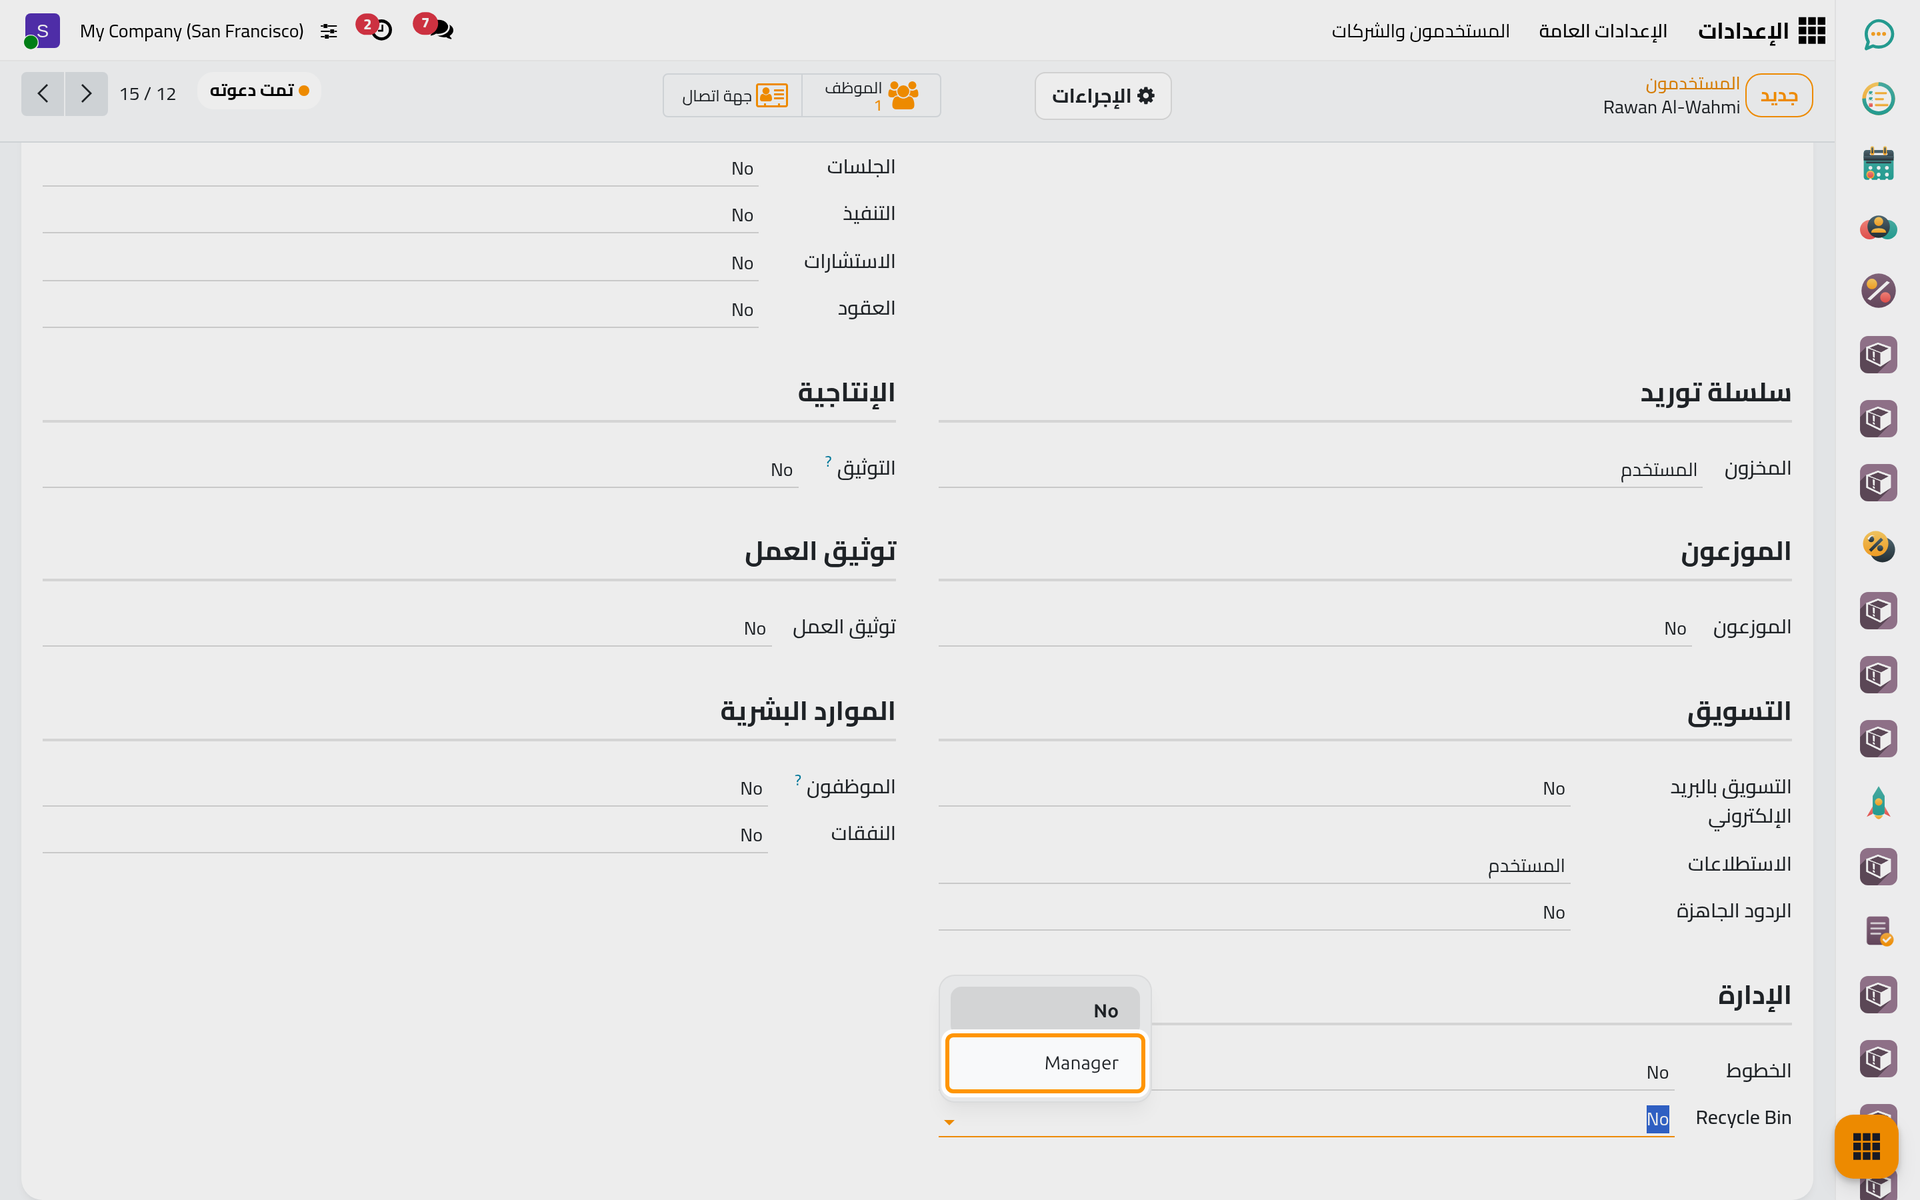This screenshot has width=1920, height=1200.
Task: Open the Calendar app sidebar icon
Action: pyautogui.click(x=1878, y=163)
